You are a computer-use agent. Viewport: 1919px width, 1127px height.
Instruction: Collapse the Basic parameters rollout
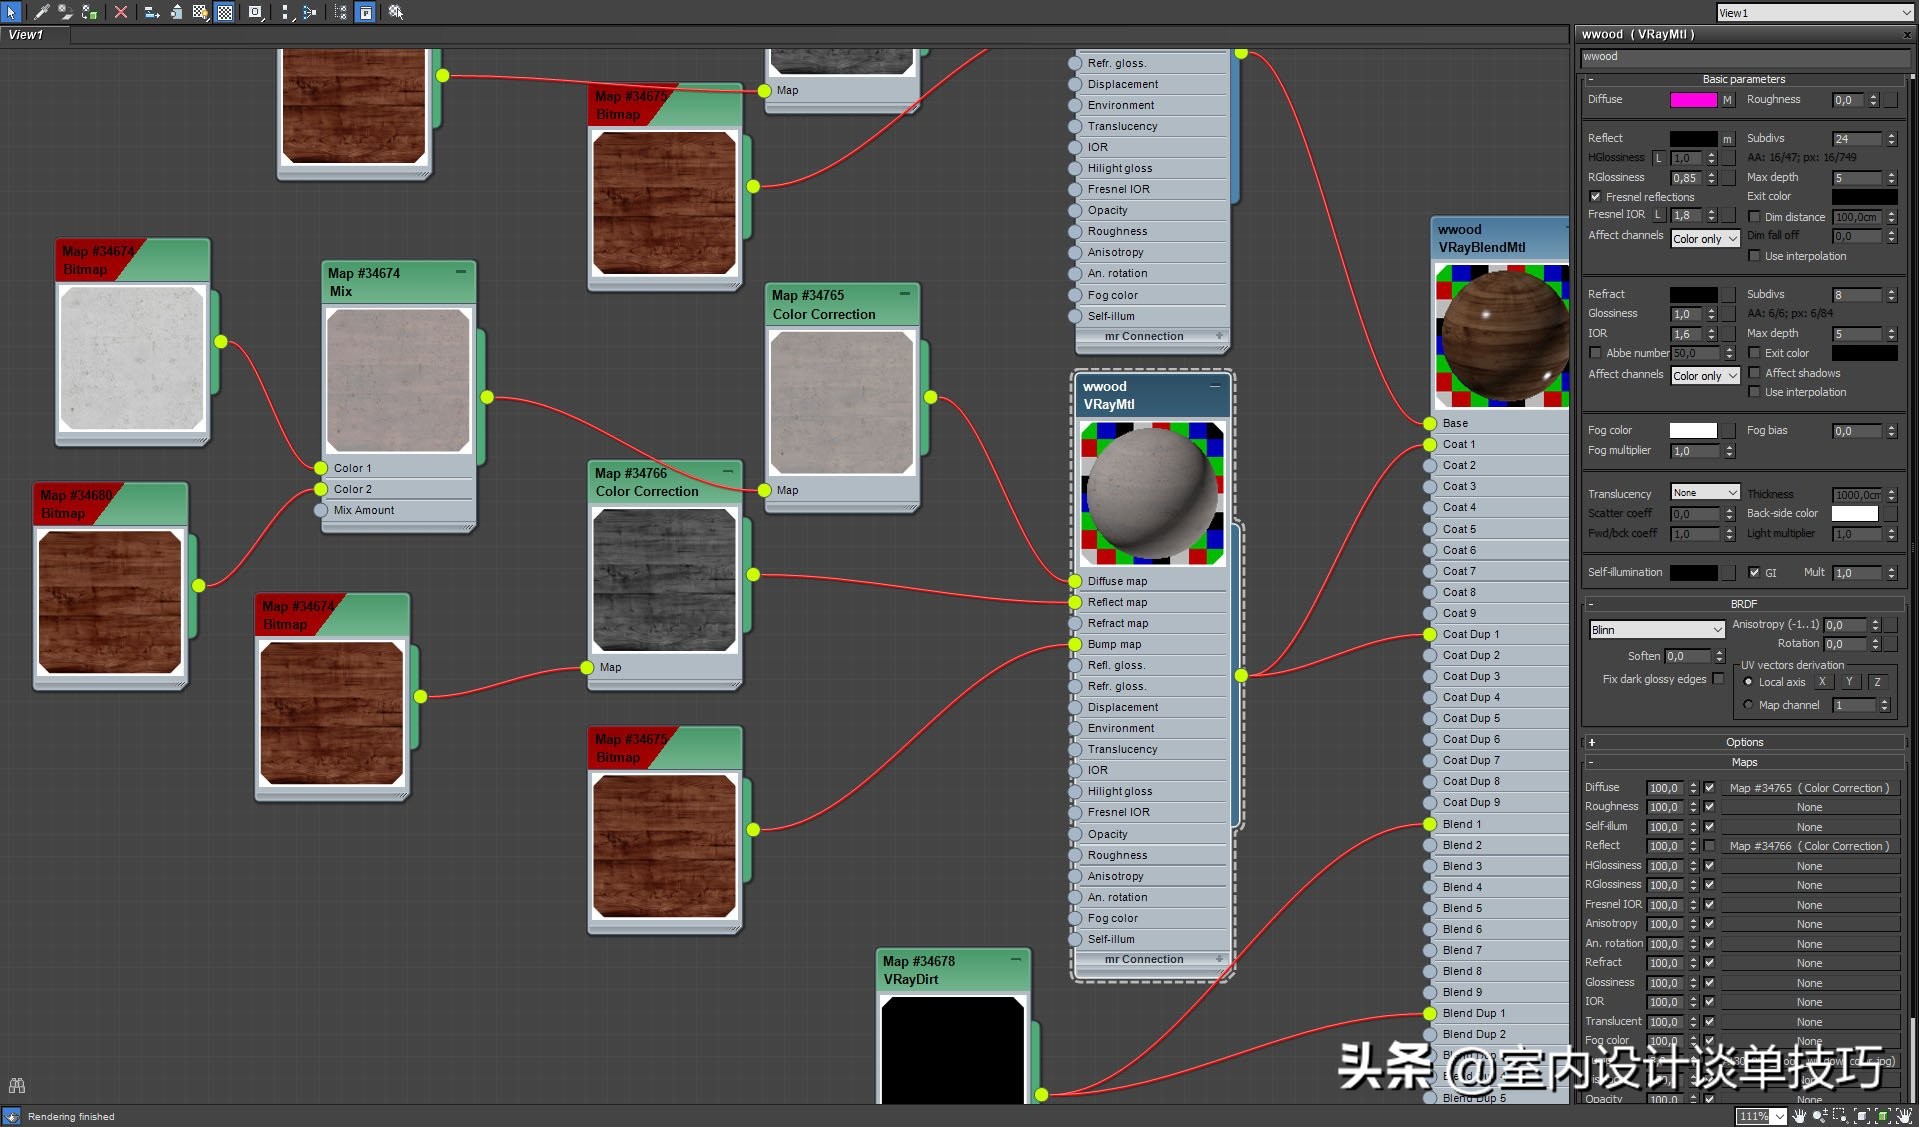1591,79
